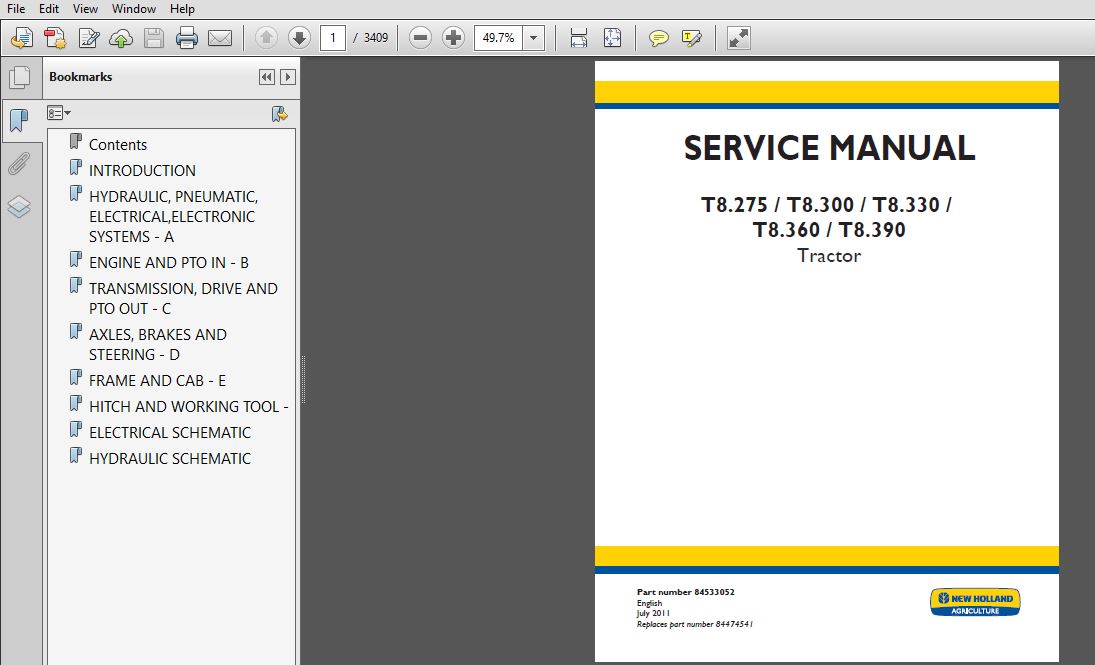
Task: Toggle the Bookmarks panel sidebar icon
Action: (x=20, y=121)
